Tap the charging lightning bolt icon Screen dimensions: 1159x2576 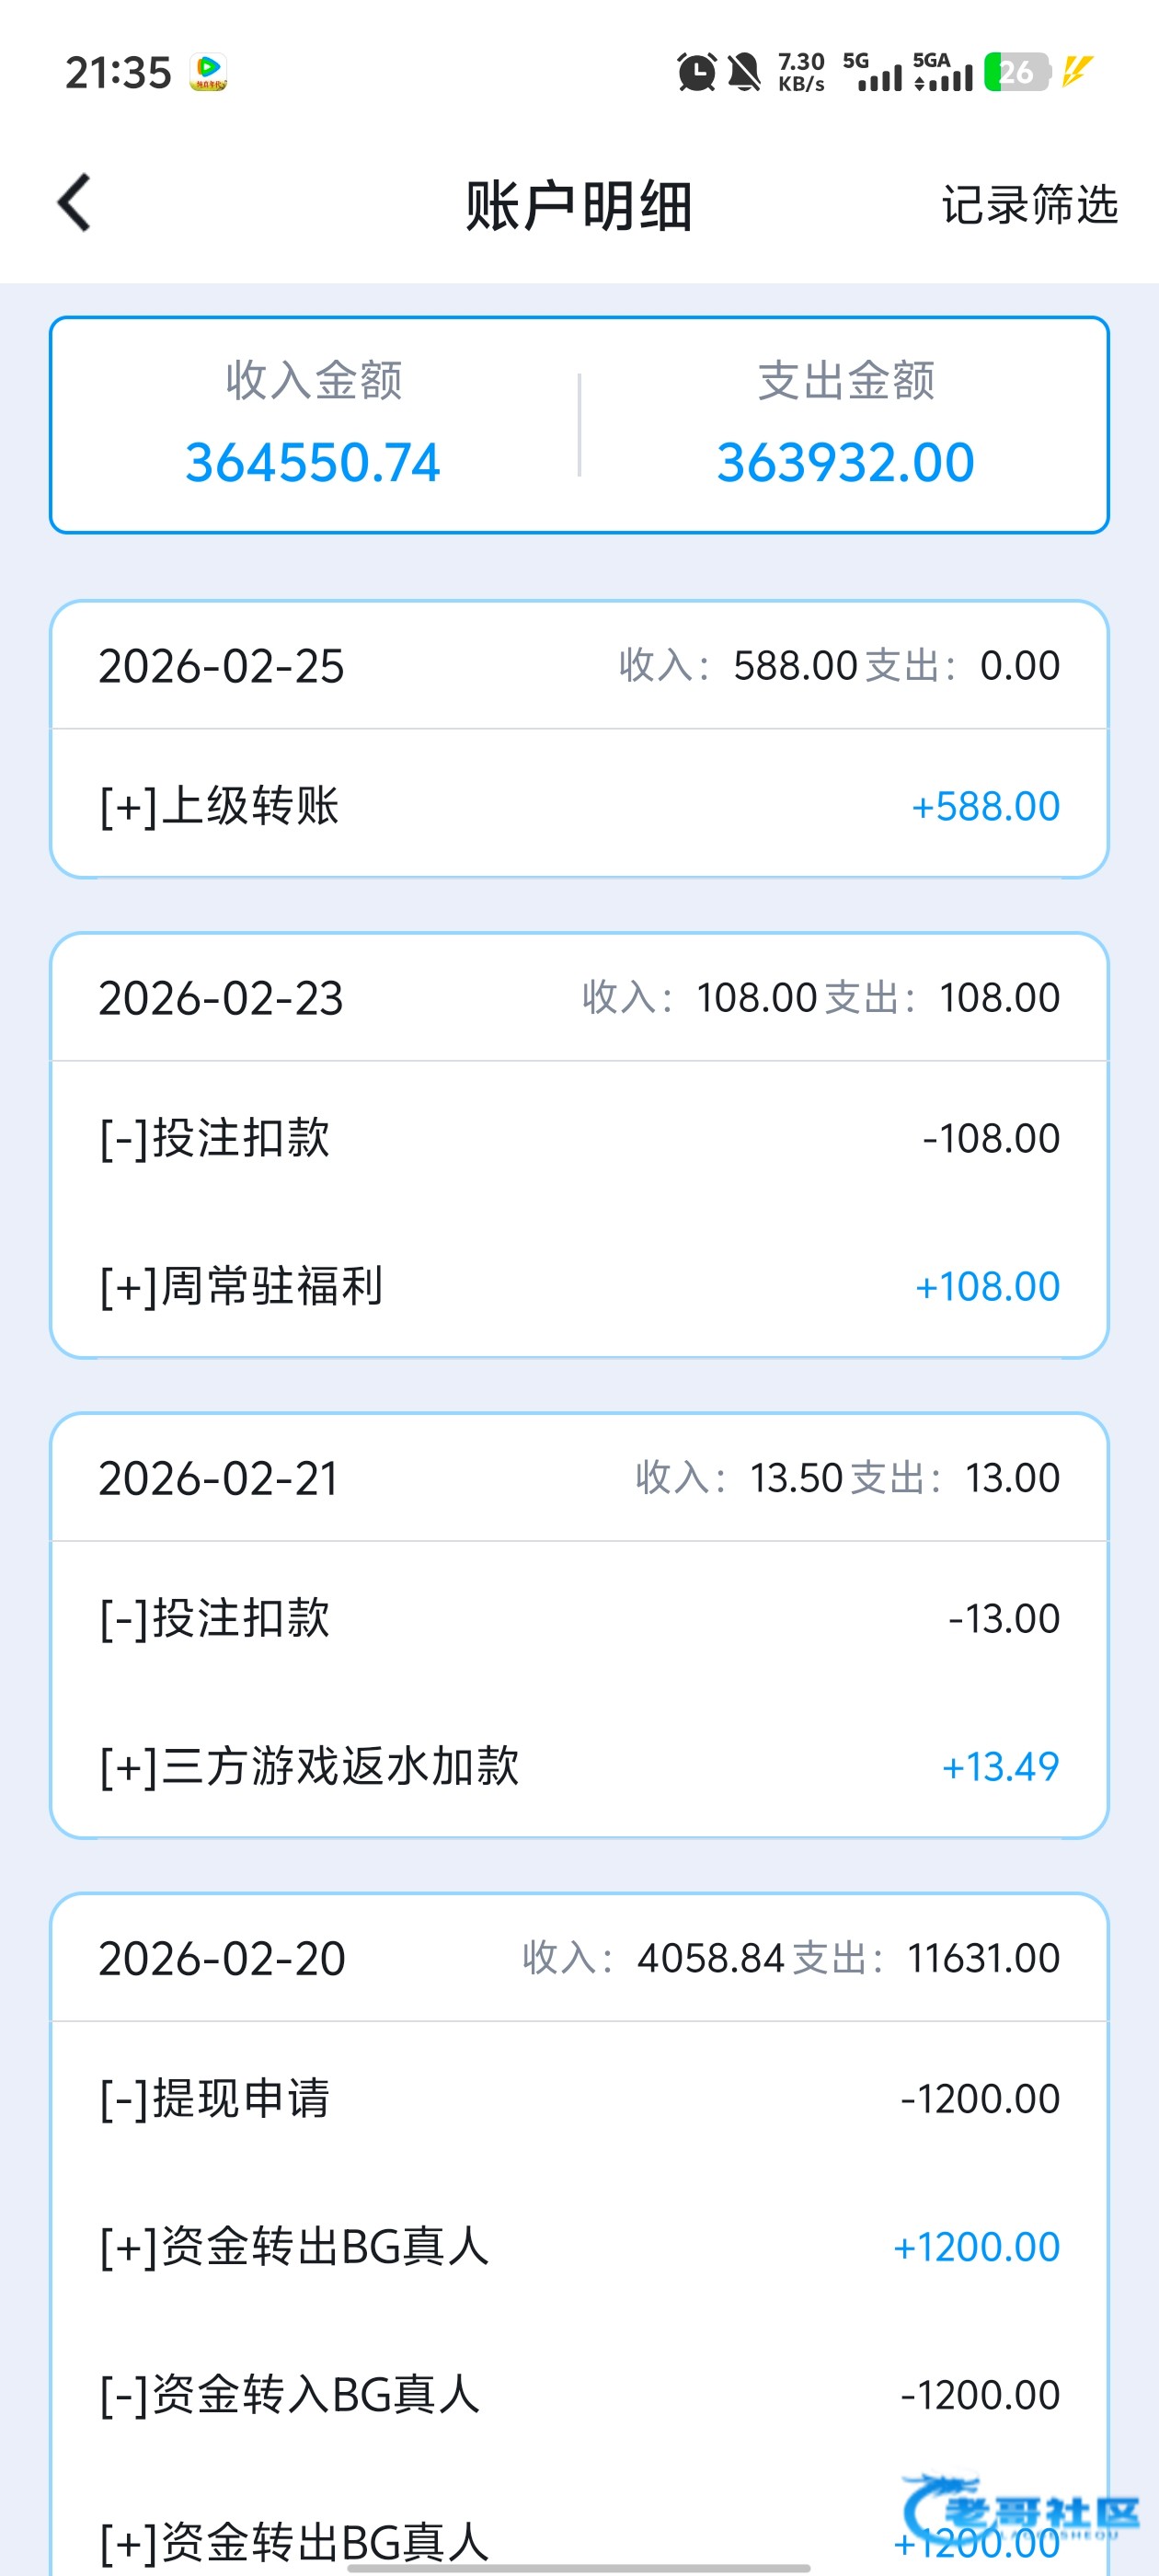(x=1077, y=72)
